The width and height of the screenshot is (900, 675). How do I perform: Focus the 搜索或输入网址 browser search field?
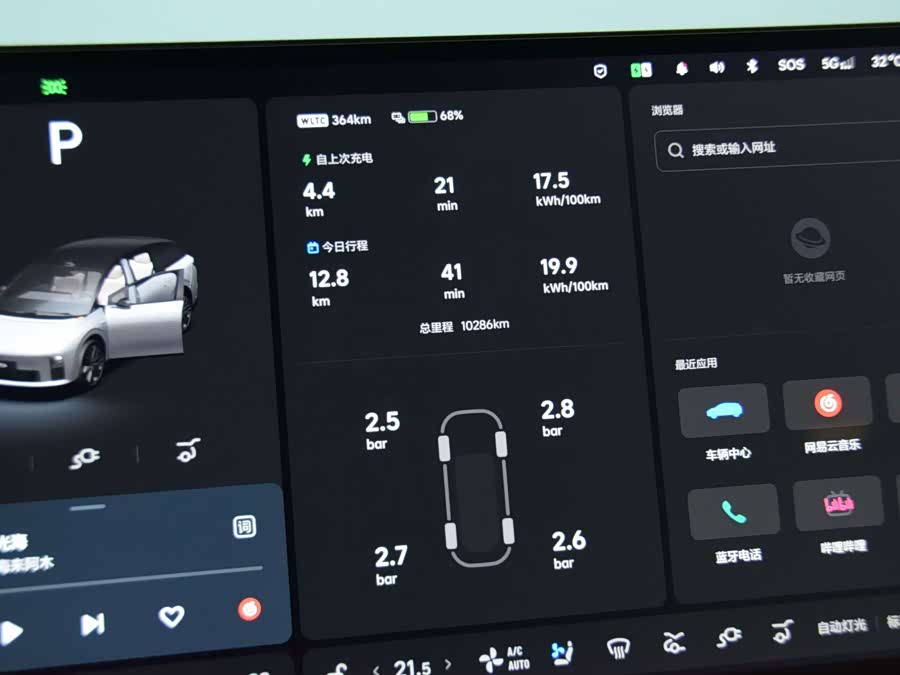777,149
